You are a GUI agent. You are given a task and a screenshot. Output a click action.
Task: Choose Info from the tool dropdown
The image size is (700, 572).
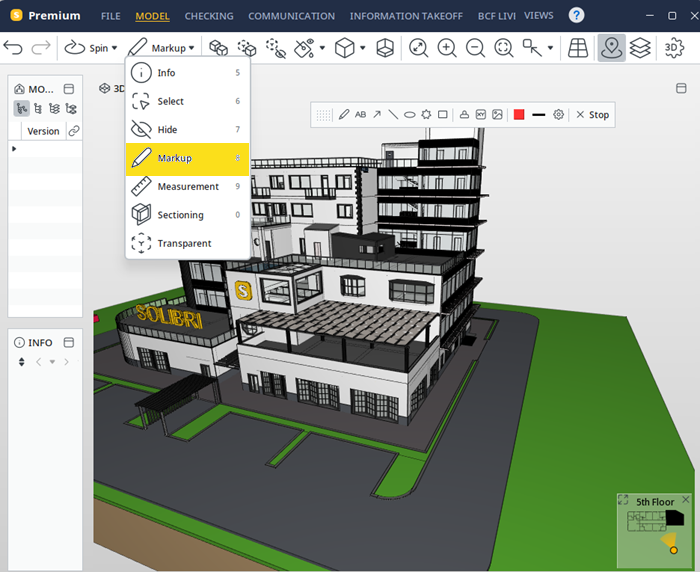[x=188, y=72]
